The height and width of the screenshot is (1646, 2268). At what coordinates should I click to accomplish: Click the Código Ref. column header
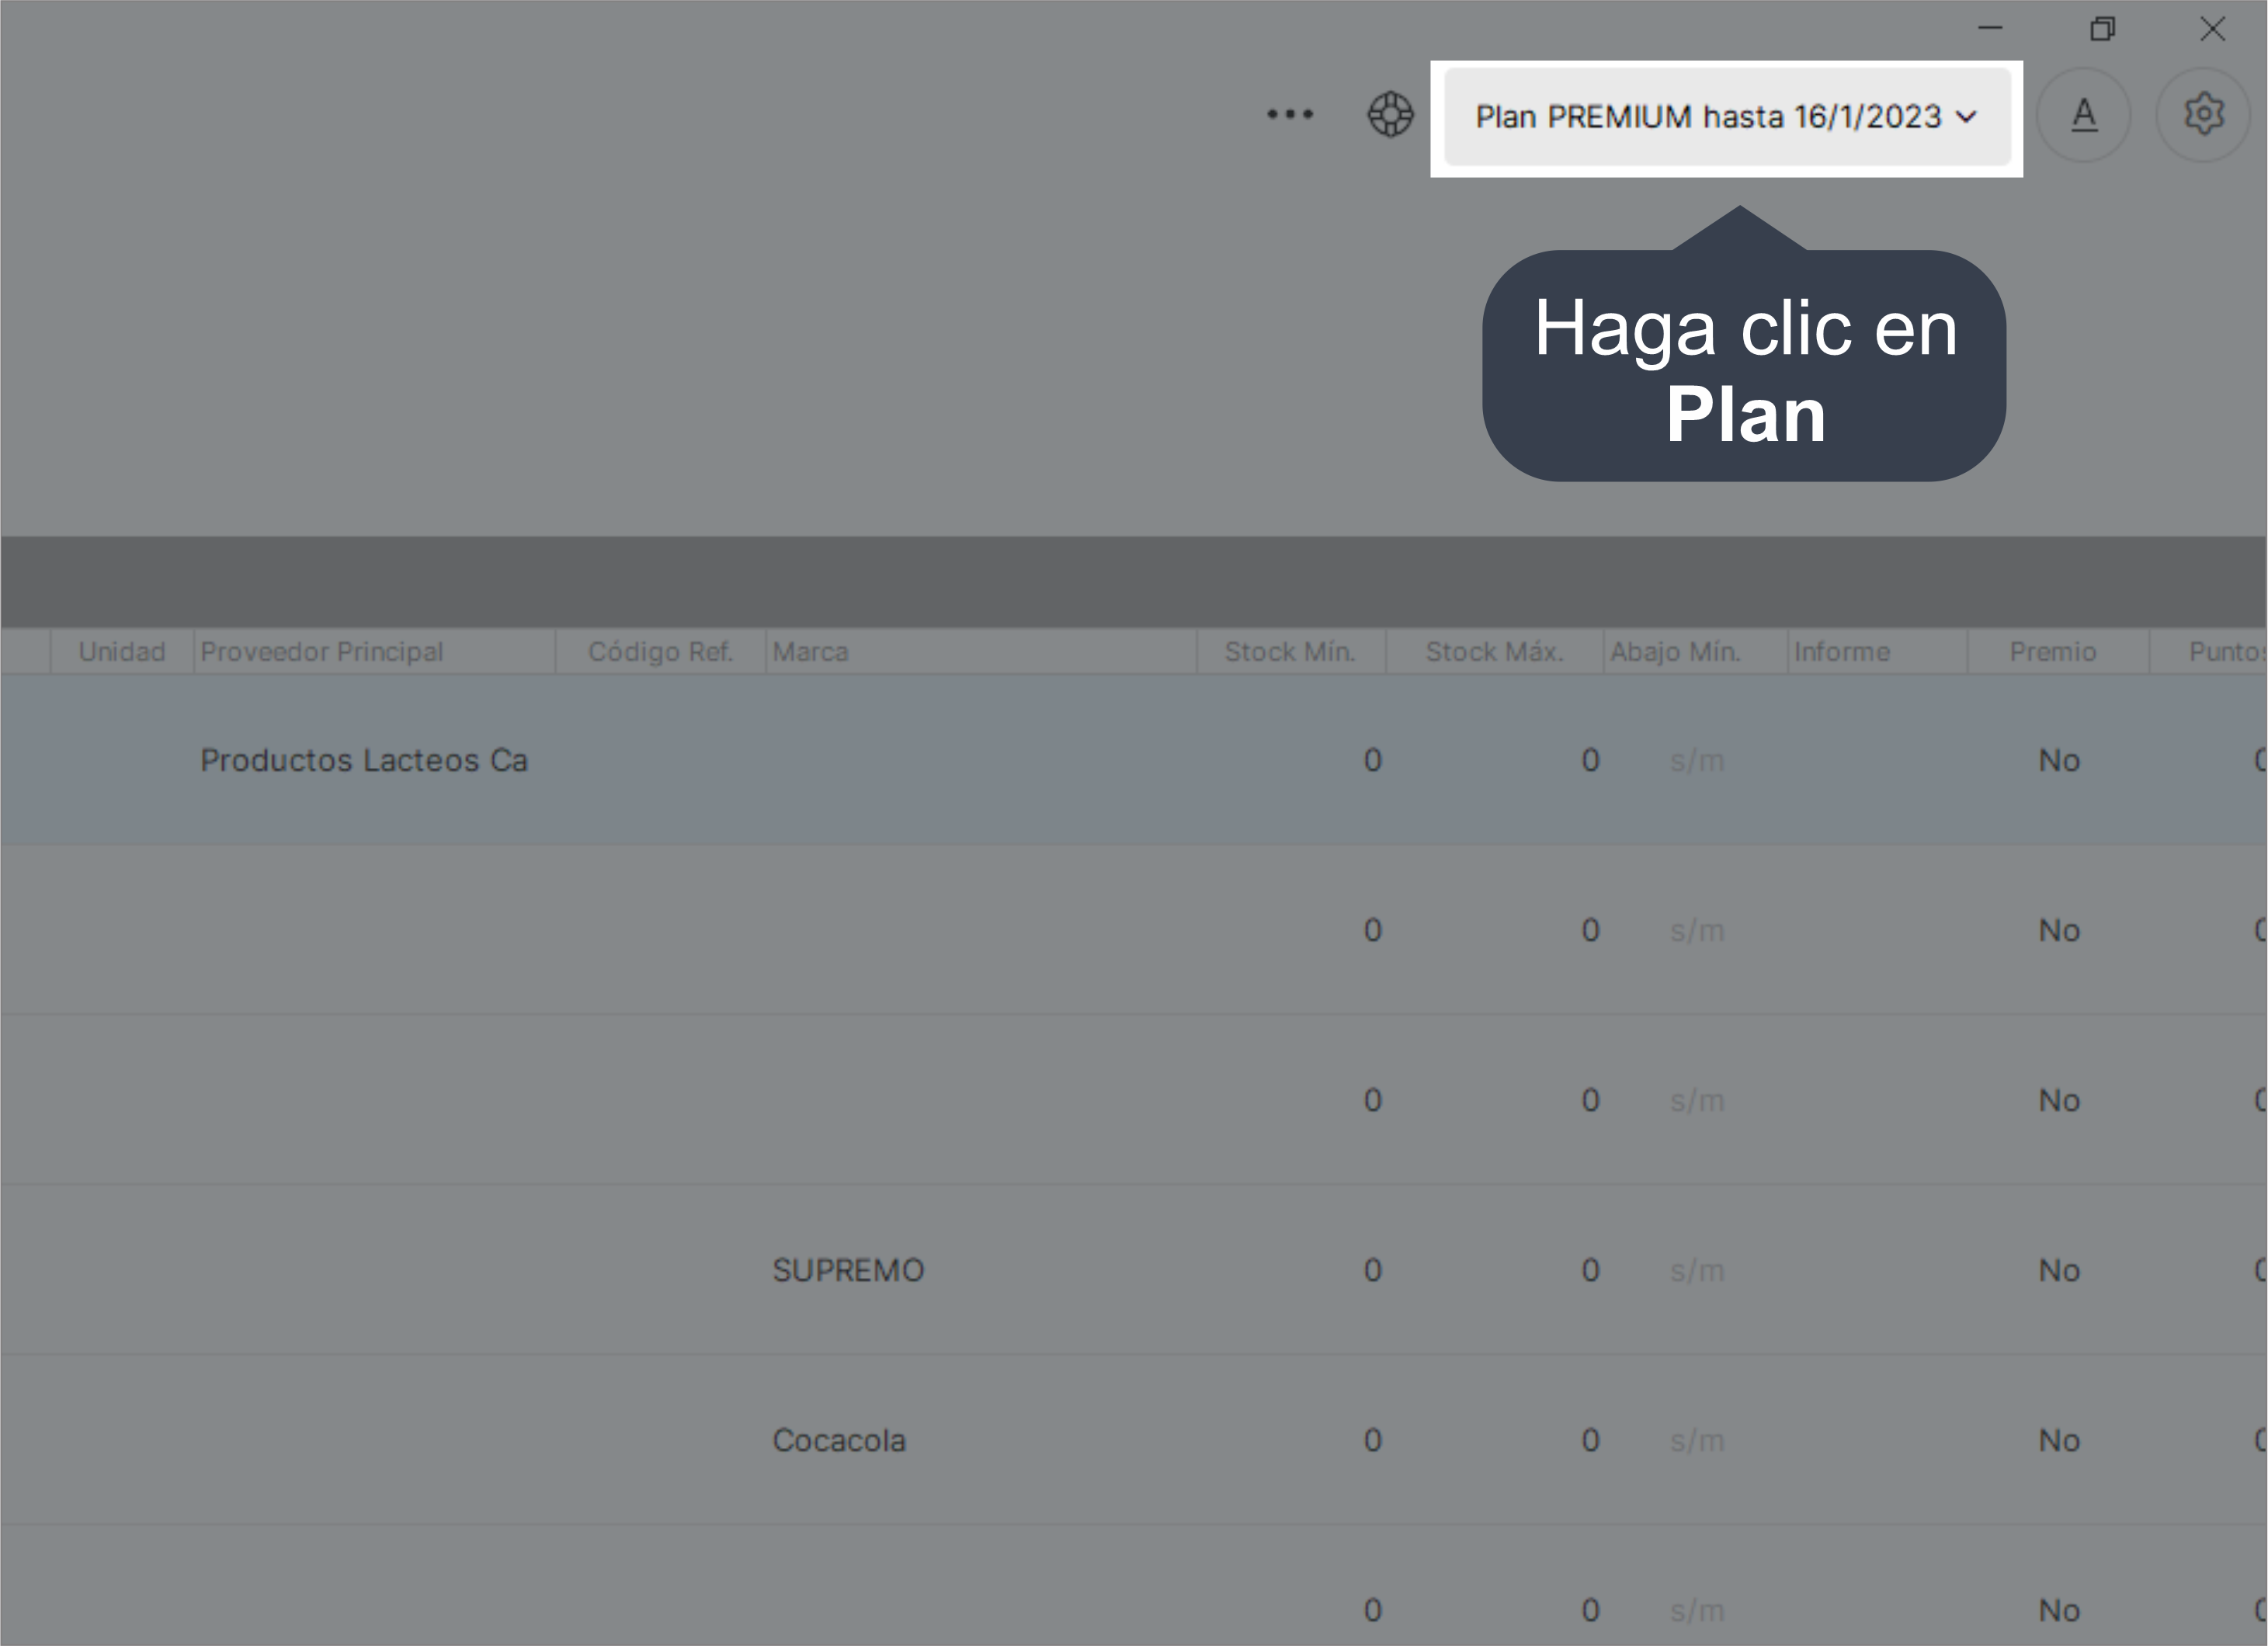tap(660, 652)
